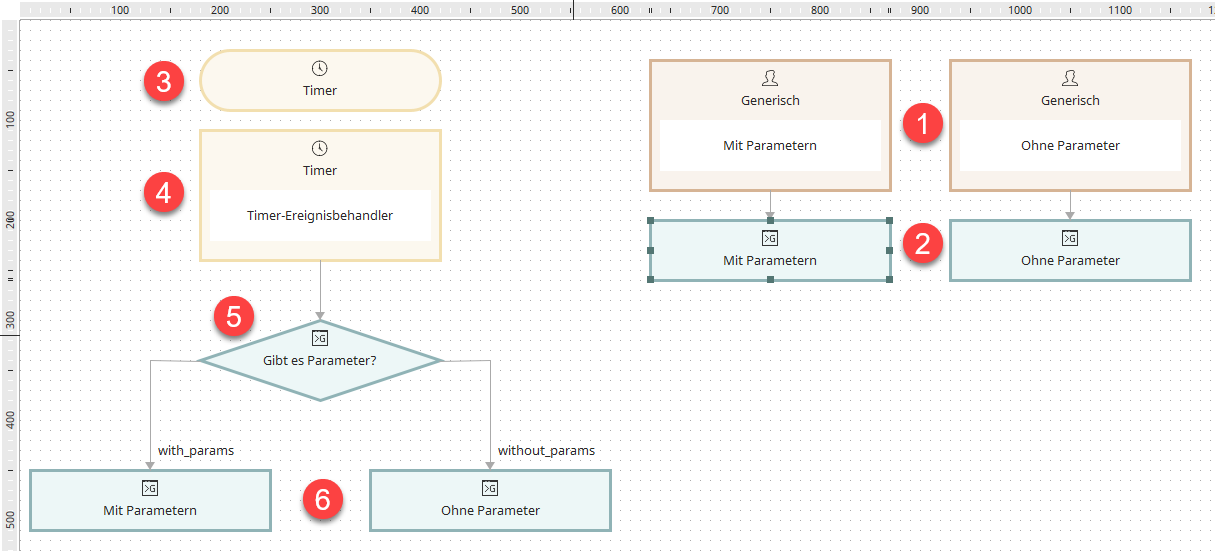Select white 'Ohne Parameter' handler box in Generisch node
The width and height of the screenshot is (1215, 551).
(x=1070, y=145)
